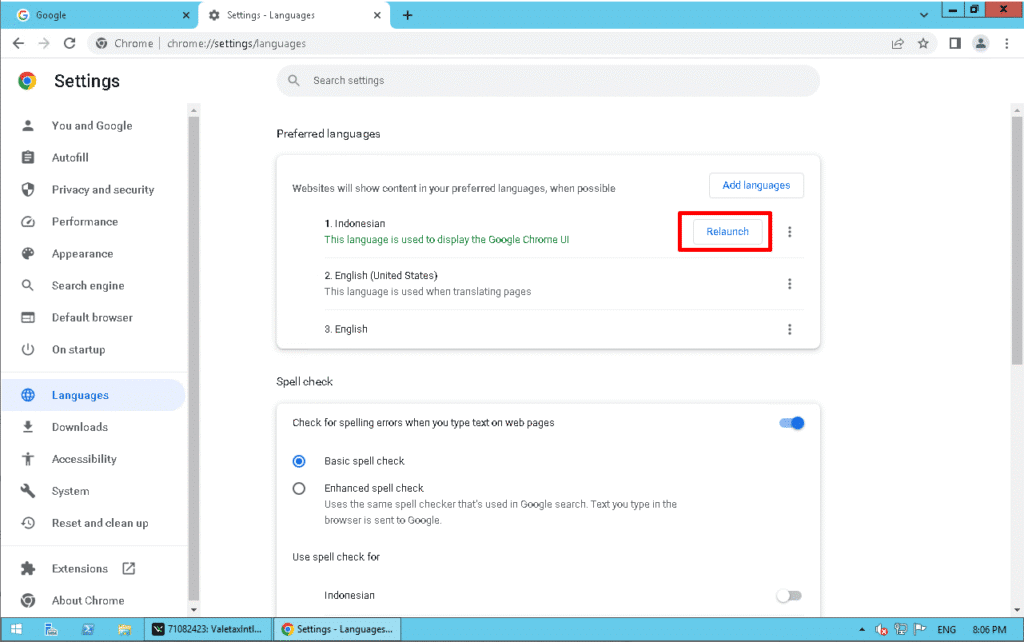Select Basic spell check option

299,461
